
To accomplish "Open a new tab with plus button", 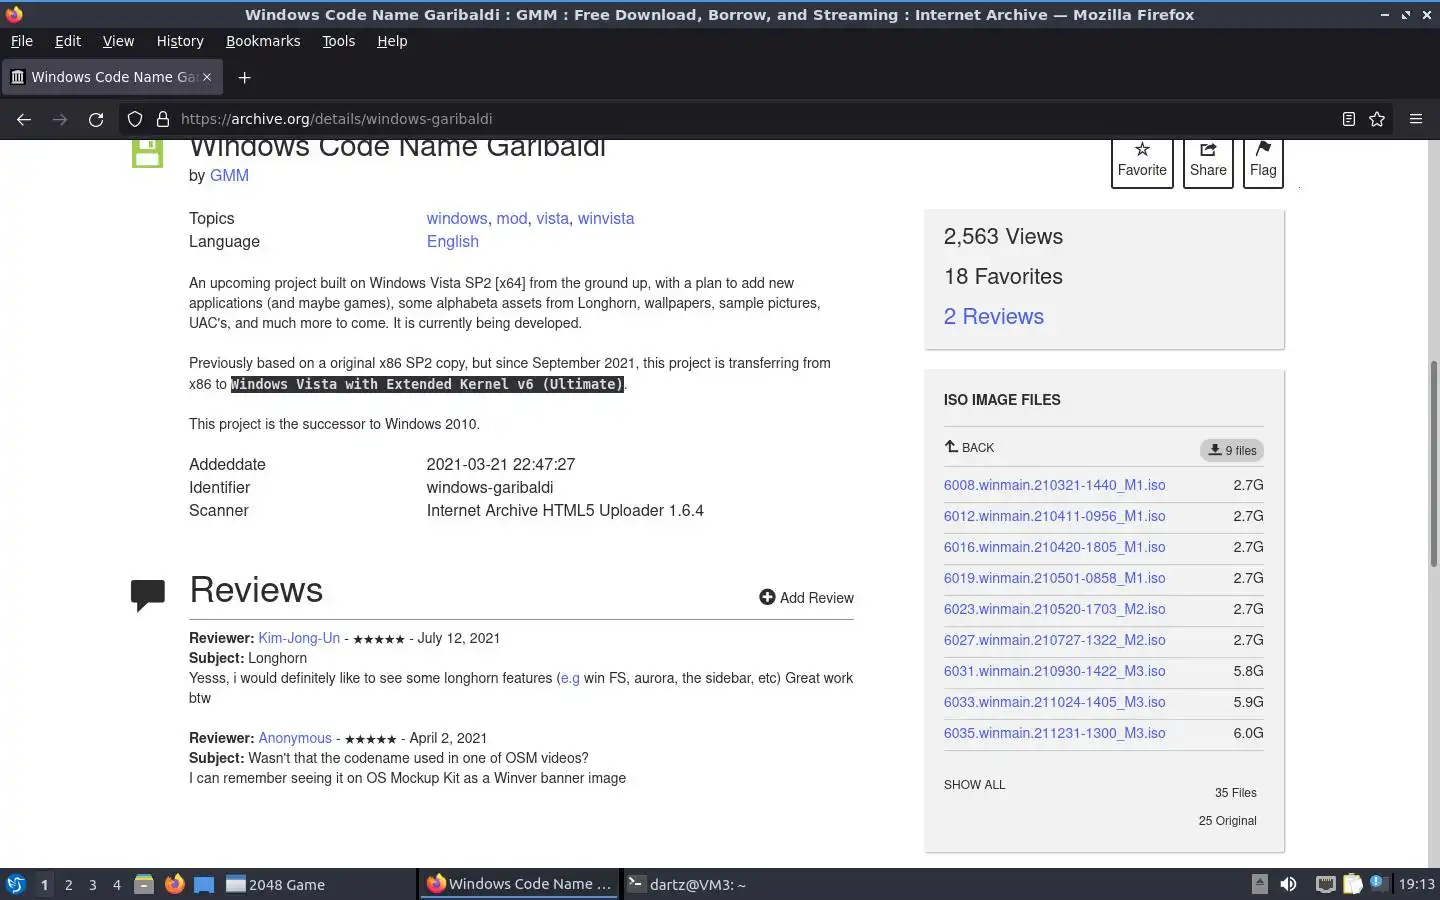I will (x=244, y=77).
